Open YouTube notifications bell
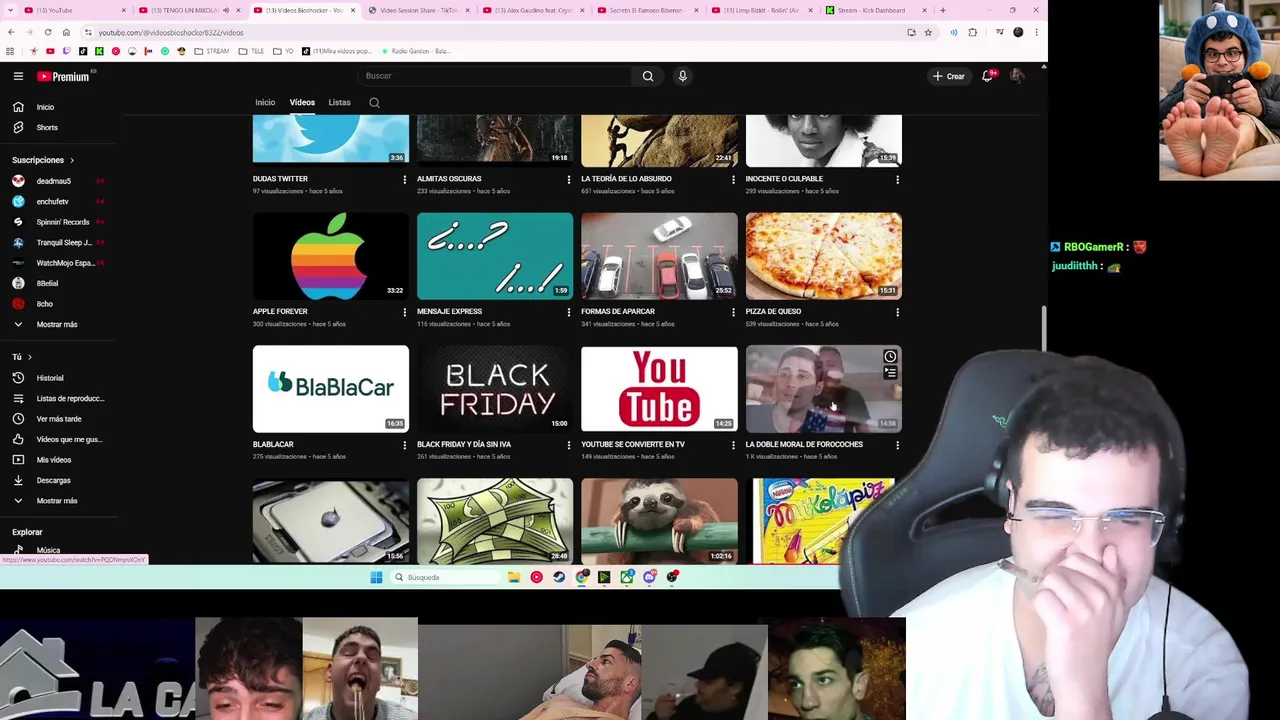The image size is (1280, 720). tap(987, 76)
